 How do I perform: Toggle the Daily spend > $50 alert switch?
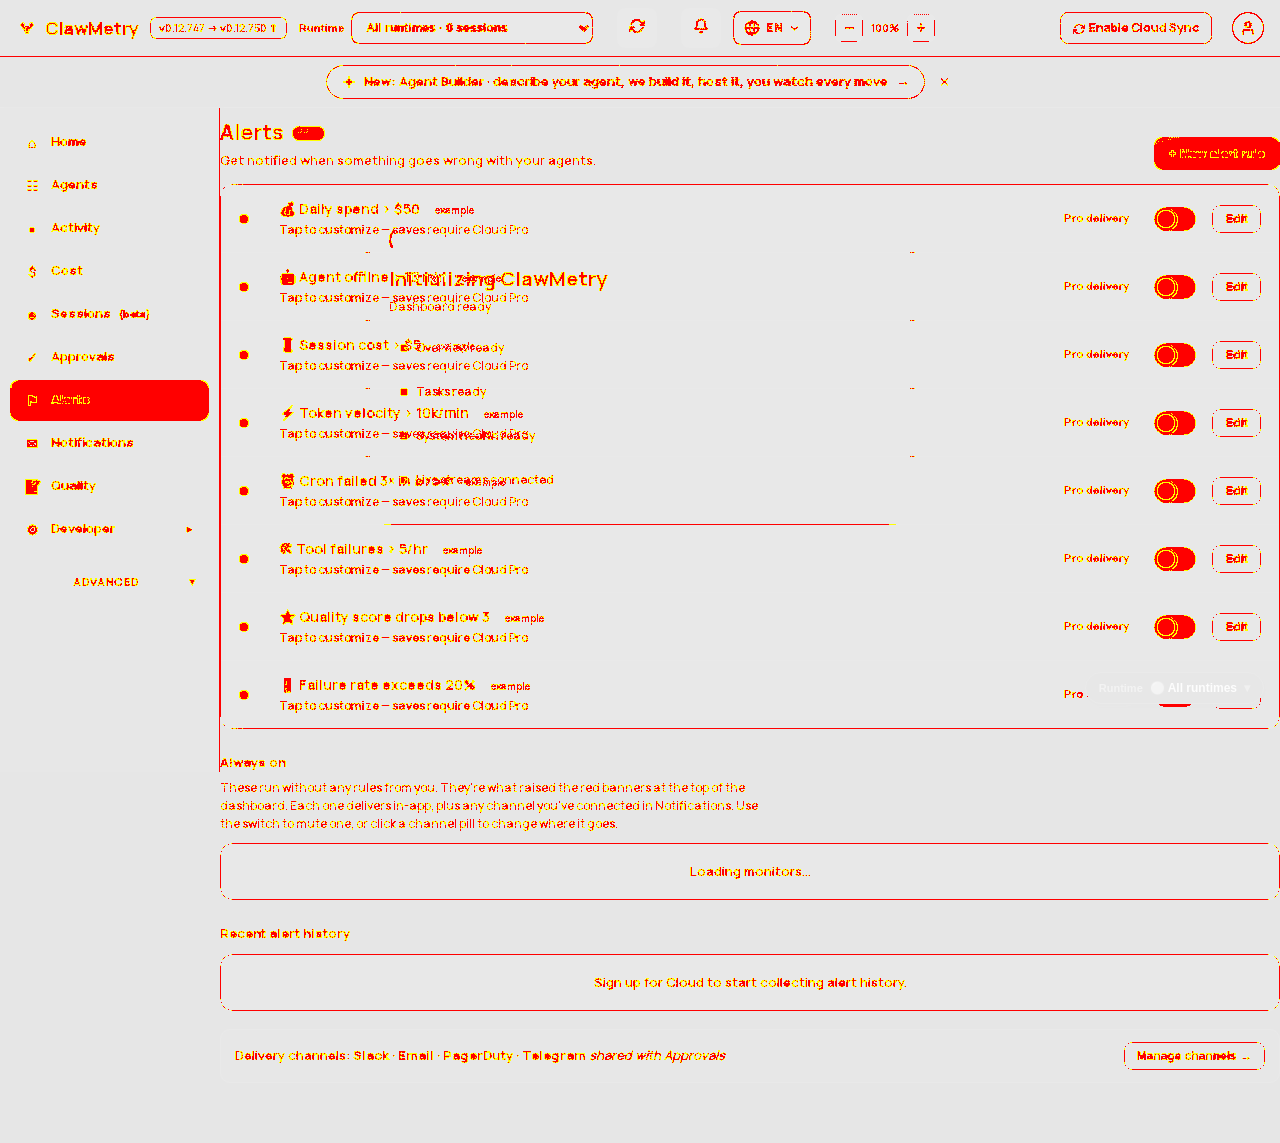click(1175, 219)
